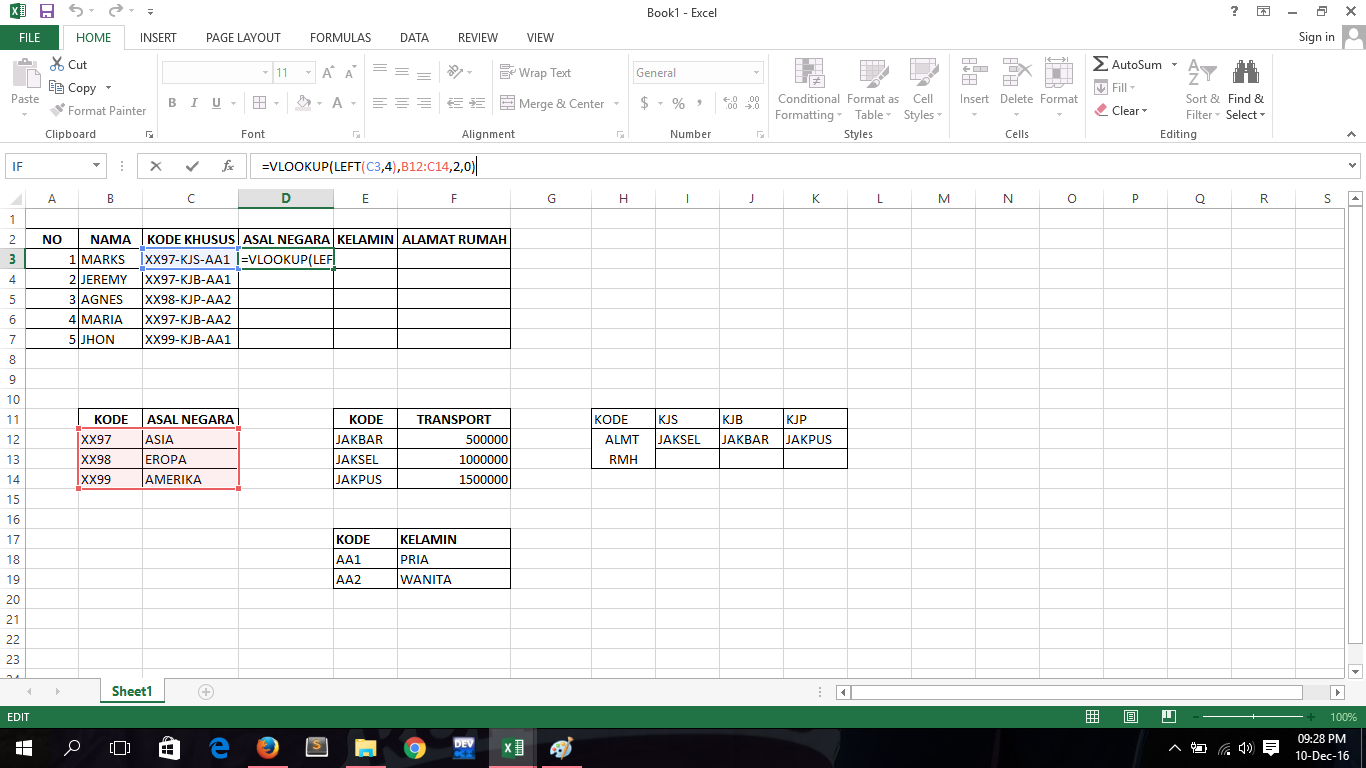The width and height of the screenshot is (1366, 768).
Task: Open the DATA ribbon tab
Action: point(414,37)
